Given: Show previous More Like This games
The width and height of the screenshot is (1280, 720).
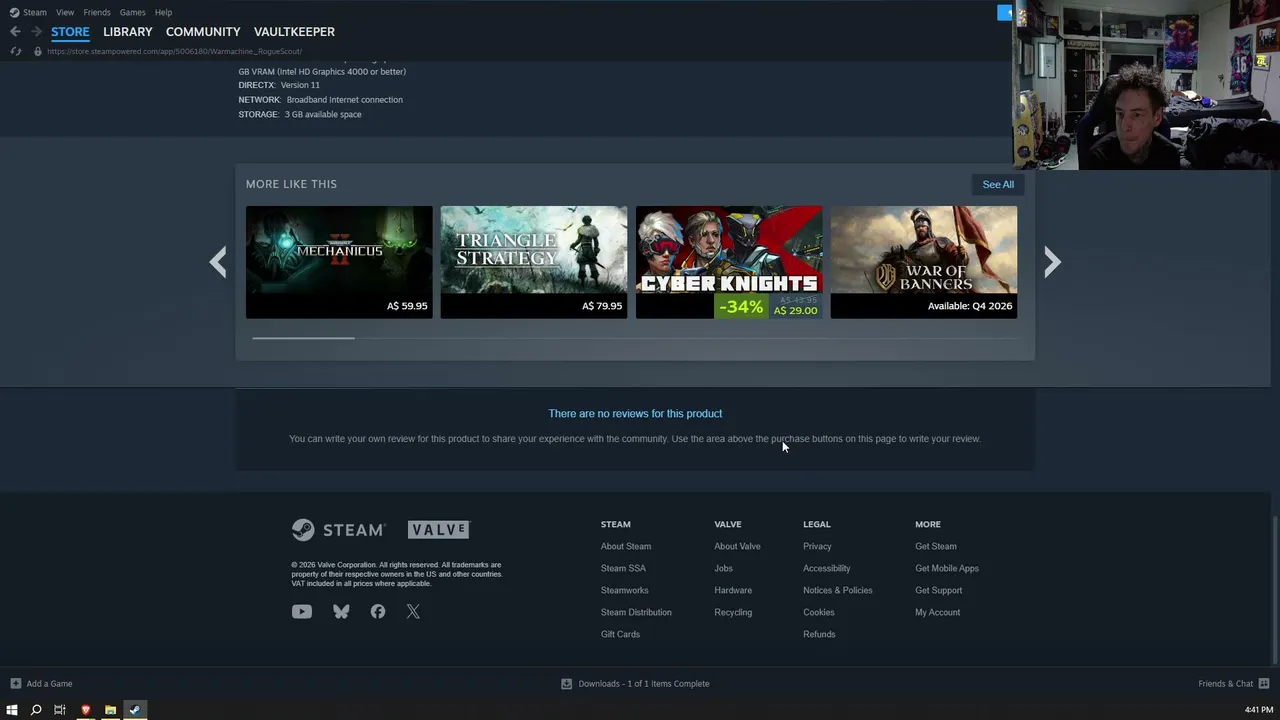Looking at the screenshot, I should pyautogui.click(x=218, y=262).
